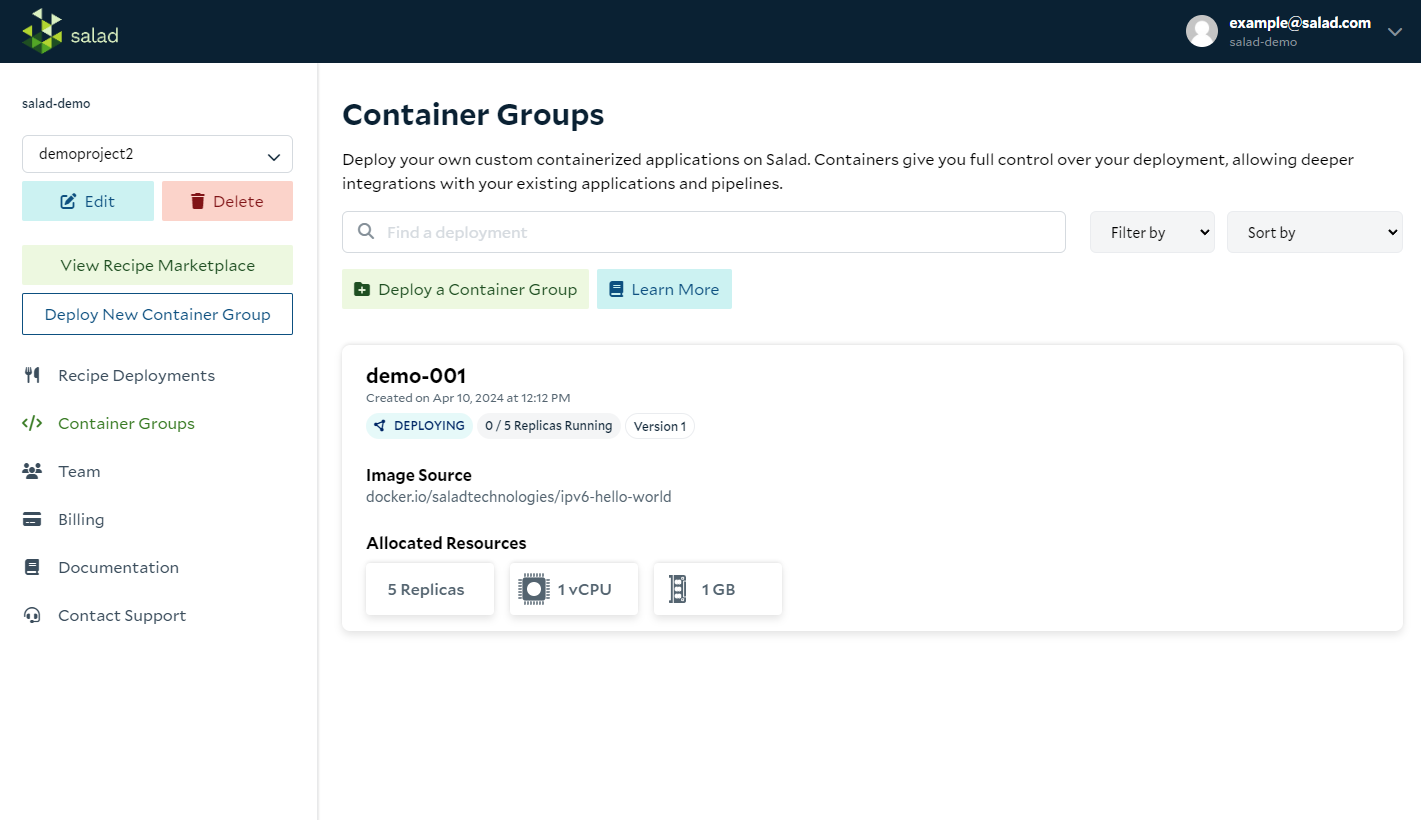Click the 0 / 5 Replicas Running badge

click(x=548, y=426)
